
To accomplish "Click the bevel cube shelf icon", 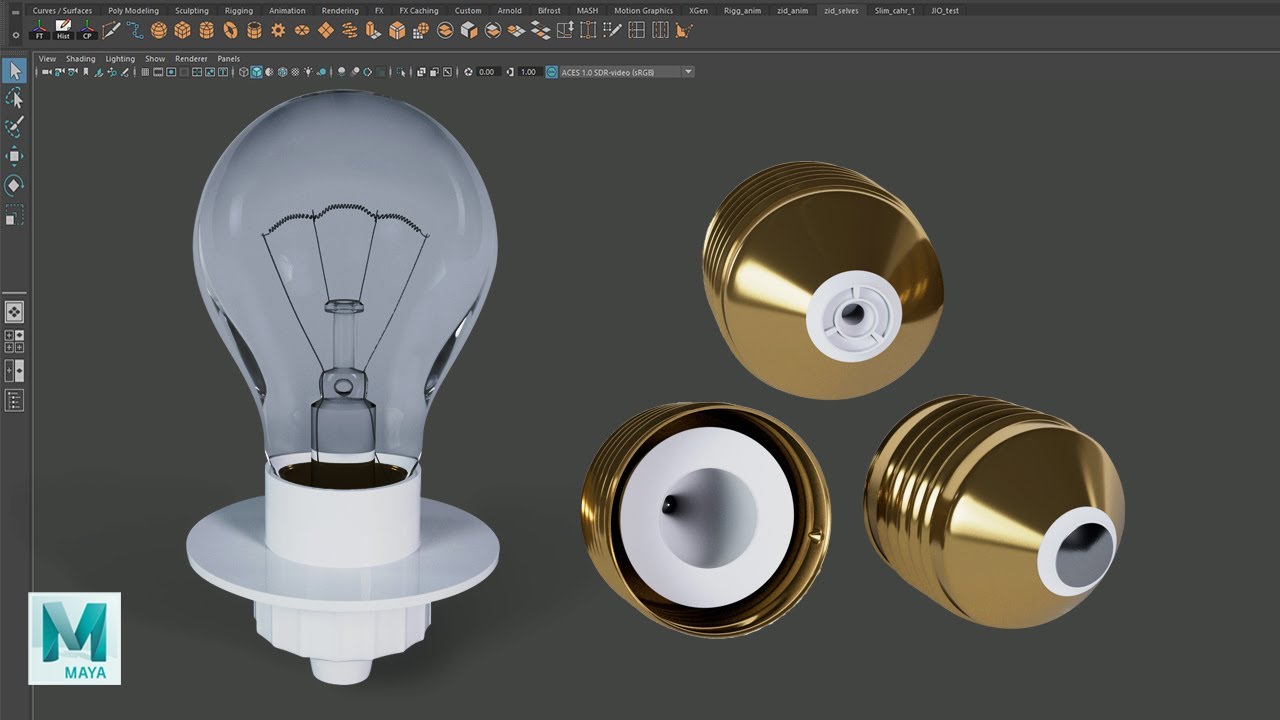I will pos(397,30).
